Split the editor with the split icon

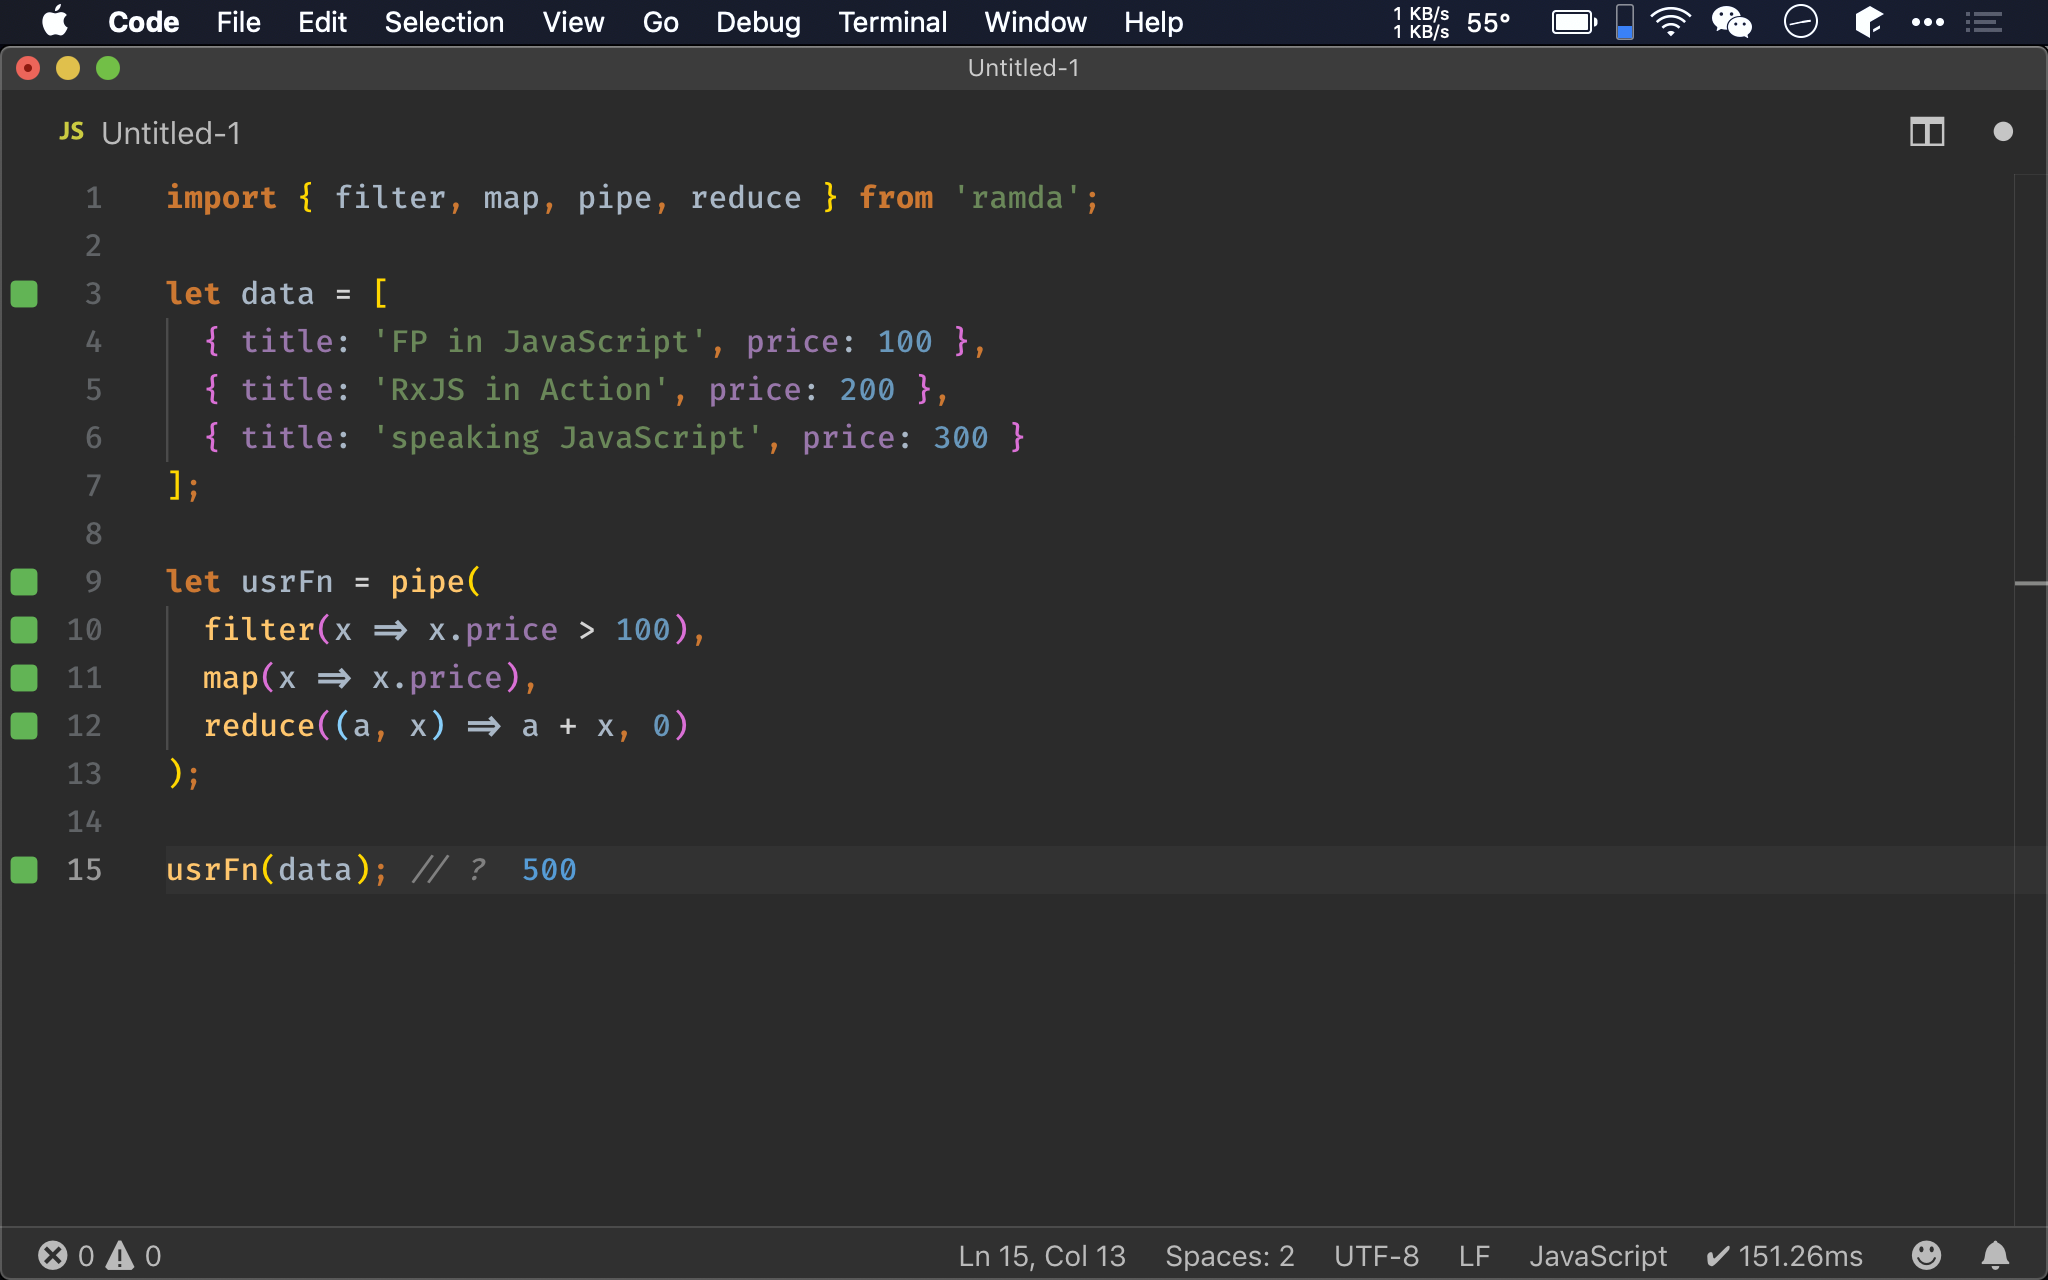[x=1927, y=132]
